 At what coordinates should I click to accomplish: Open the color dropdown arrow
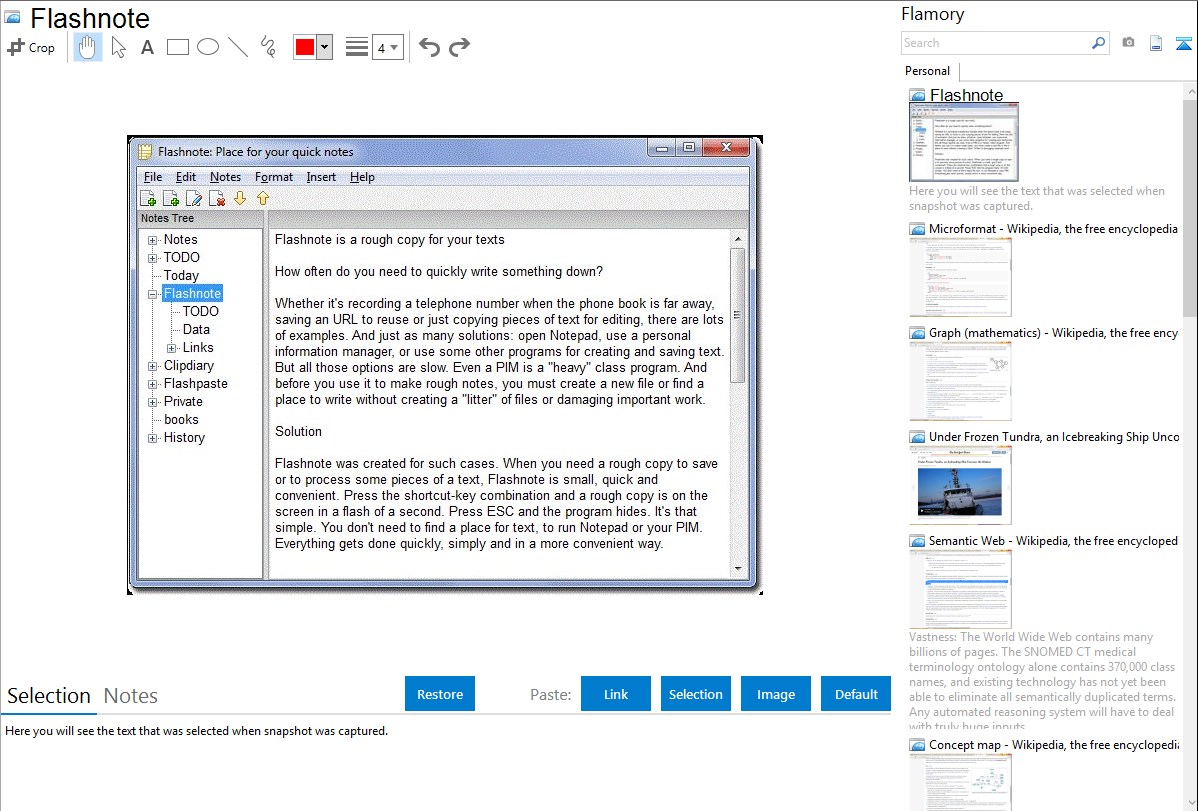point(324,47)
